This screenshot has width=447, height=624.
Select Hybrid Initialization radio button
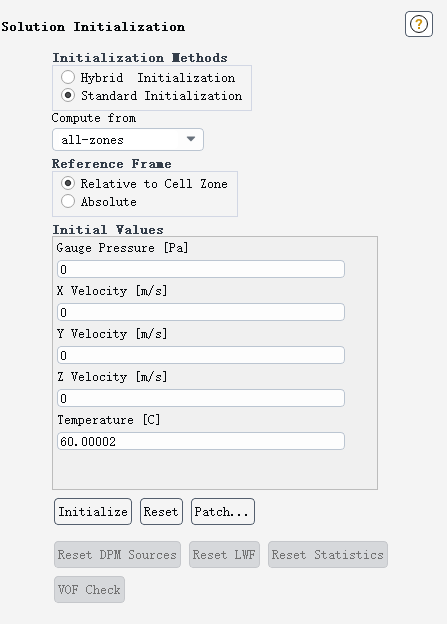pos(68,77)
